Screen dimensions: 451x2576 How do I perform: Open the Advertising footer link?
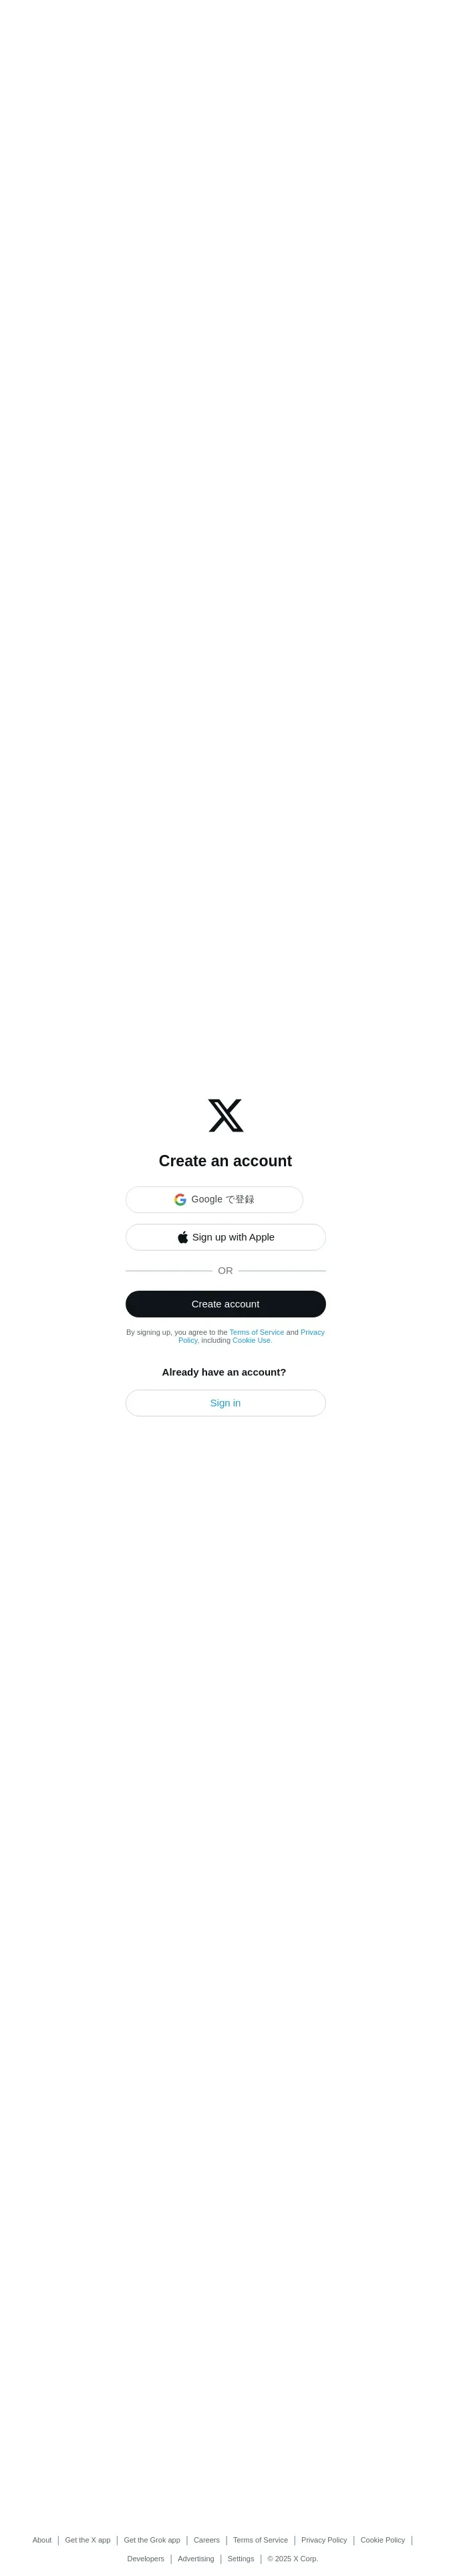(196, 2559)
